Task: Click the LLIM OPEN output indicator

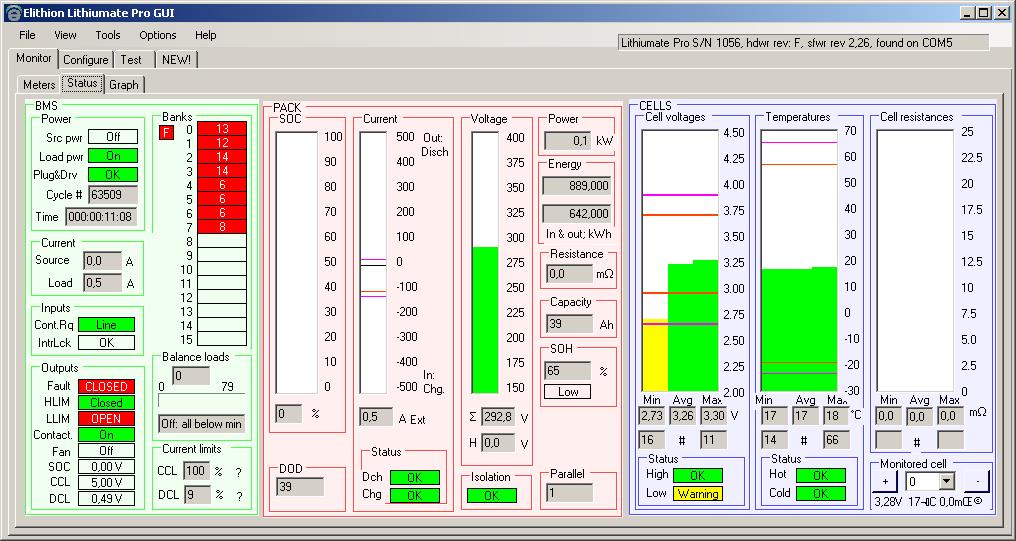Action: [x=106, y=419]
